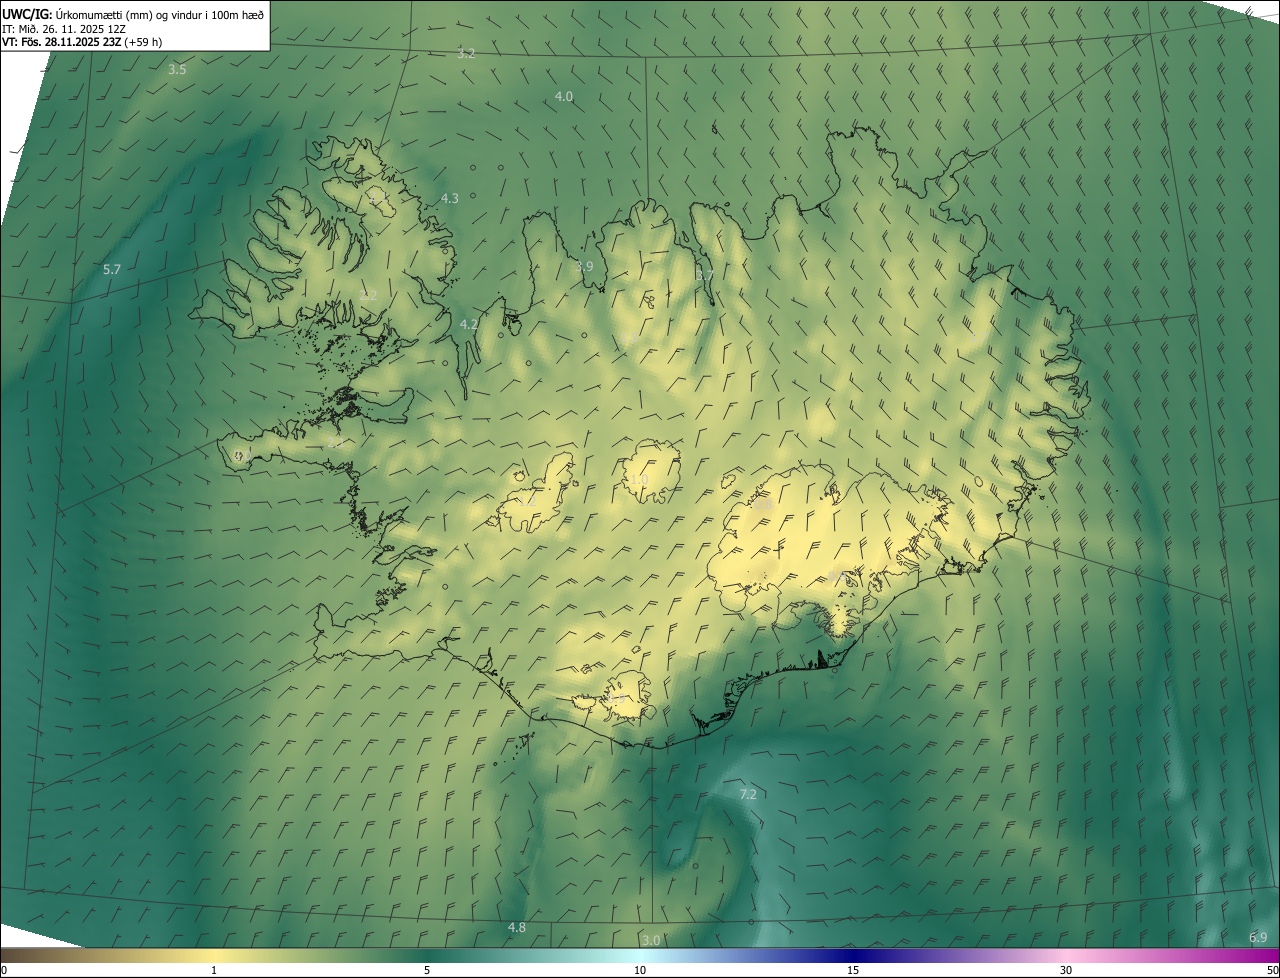1280x978 pixels.
Task: Click the '10' tick label on the color scale
Action: pos(640,970)
